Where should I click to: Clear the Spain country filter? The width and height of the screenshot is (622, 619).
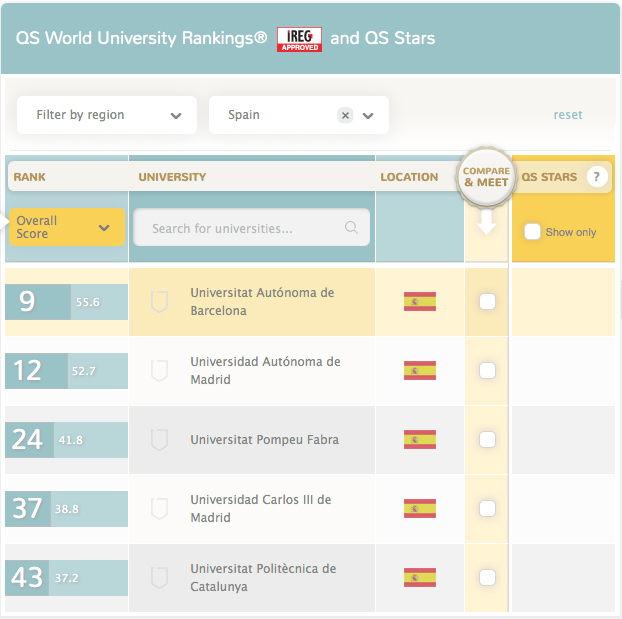(345, 115)
